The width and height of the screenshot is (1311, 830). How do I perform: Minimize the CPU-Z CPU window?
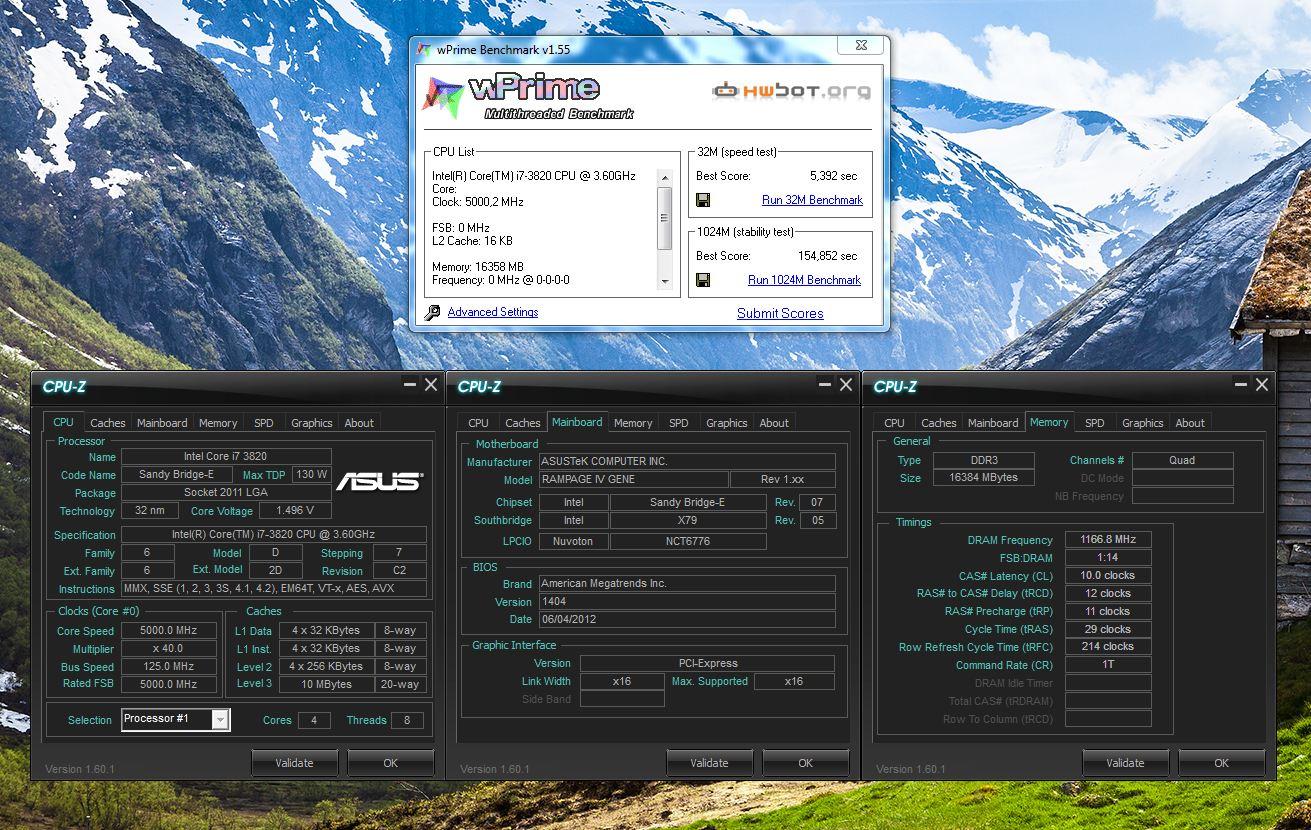[410, 384]
